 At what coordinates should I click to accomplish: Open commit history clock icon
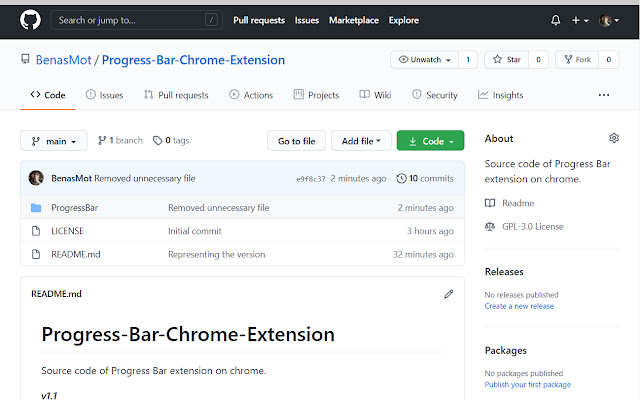[x=402, y=178]
